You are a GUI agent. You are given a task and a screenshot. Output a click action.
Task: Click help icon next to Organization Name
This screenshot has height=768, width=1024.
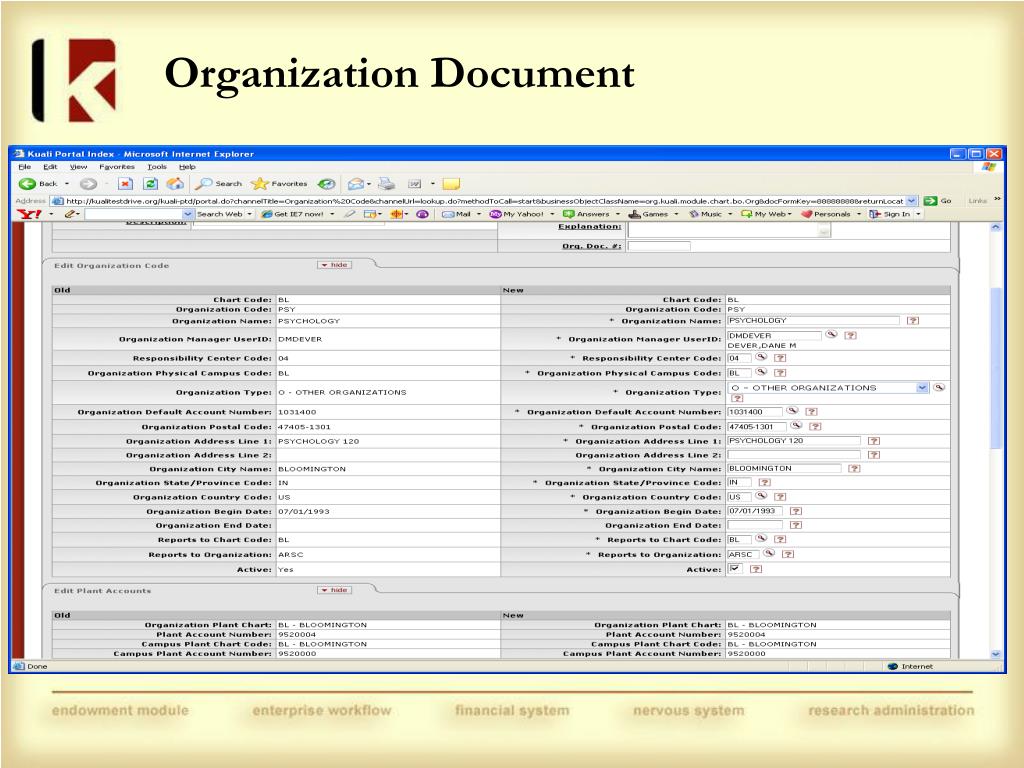(x=913, y=321)
